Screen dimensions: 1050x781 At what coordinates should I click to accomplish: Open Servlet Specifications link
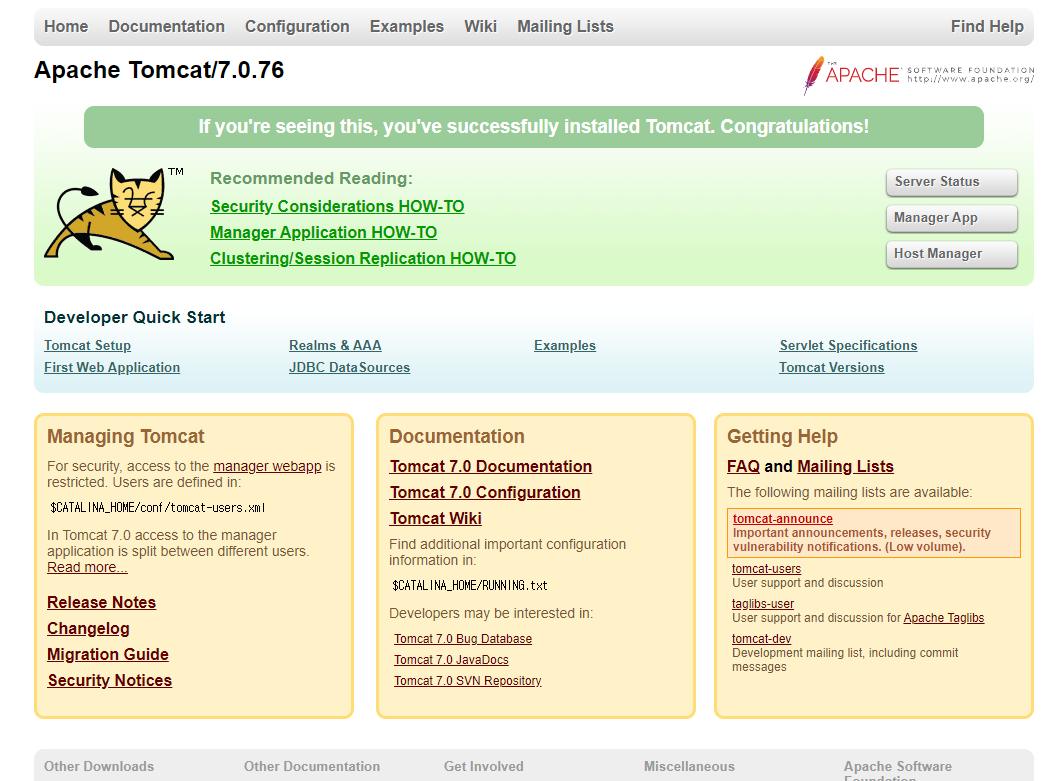[848, 346]
